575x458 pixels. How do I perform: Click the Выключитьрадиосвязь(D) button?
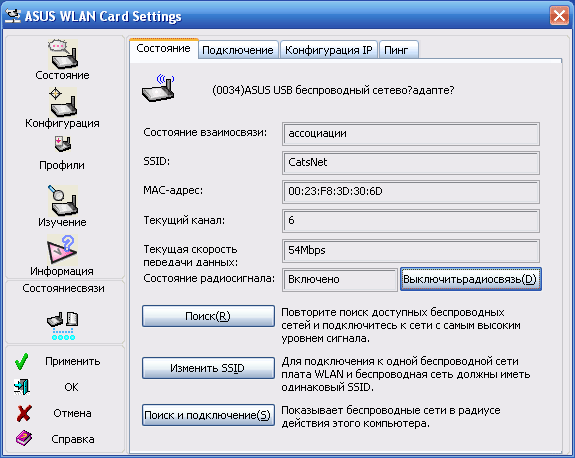(470, 279)
